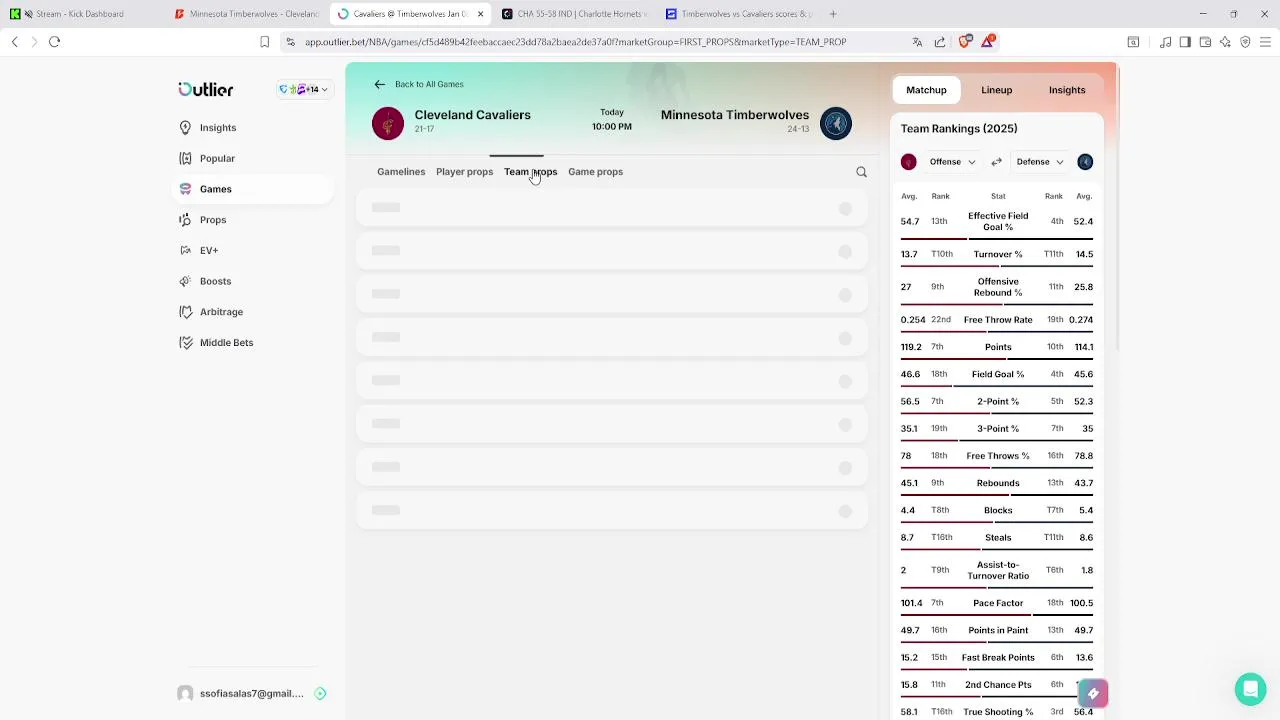Open the Offense dropdown
Viewport: 1280px width, 720px height.
tap(952, 162)
